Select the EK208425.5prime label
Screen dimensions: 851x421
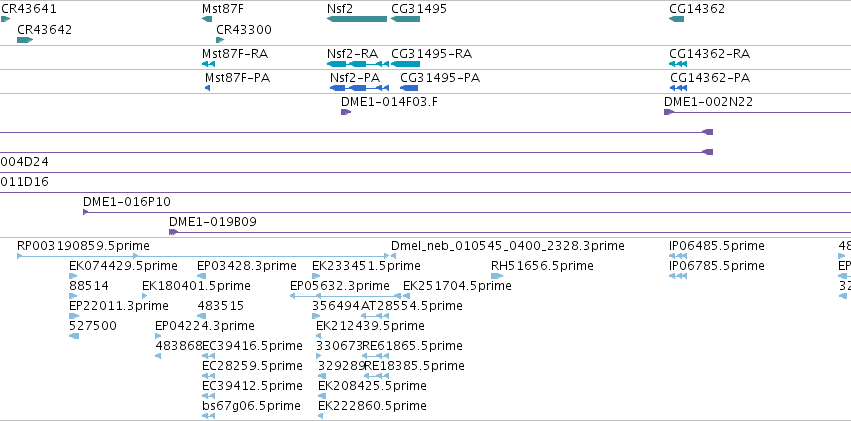pos(372,386)
